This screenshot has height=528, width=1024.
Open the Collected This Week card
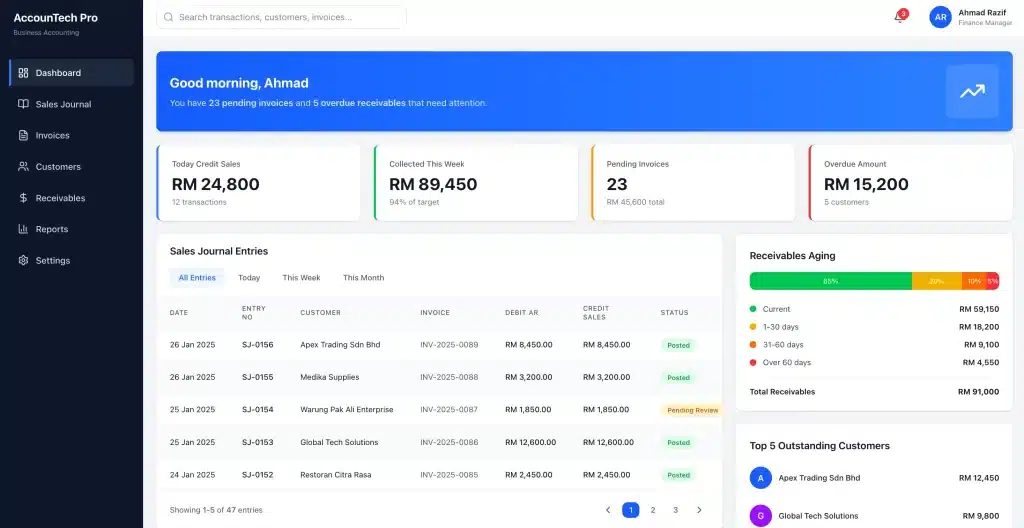pos(475,183)
